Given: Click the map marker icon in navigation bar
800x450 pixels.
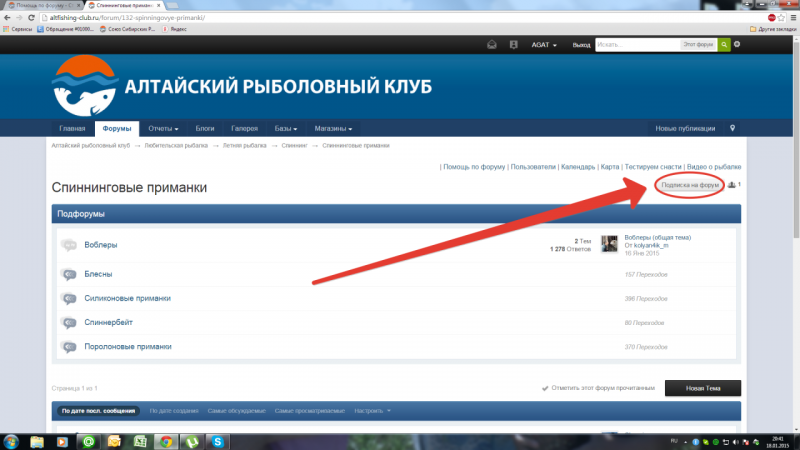Looking at the screenshot, I should pyautogui.click(x=732, y=129).
